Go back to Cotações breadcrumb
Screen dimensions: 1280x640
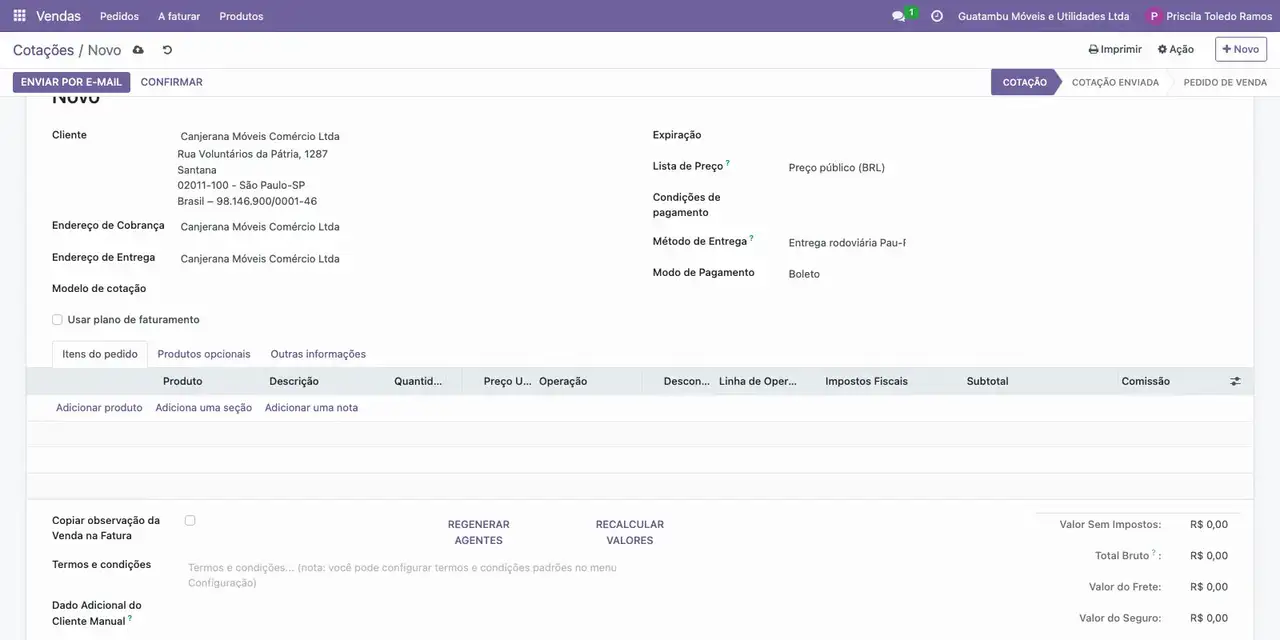click(x=43, y=50)
